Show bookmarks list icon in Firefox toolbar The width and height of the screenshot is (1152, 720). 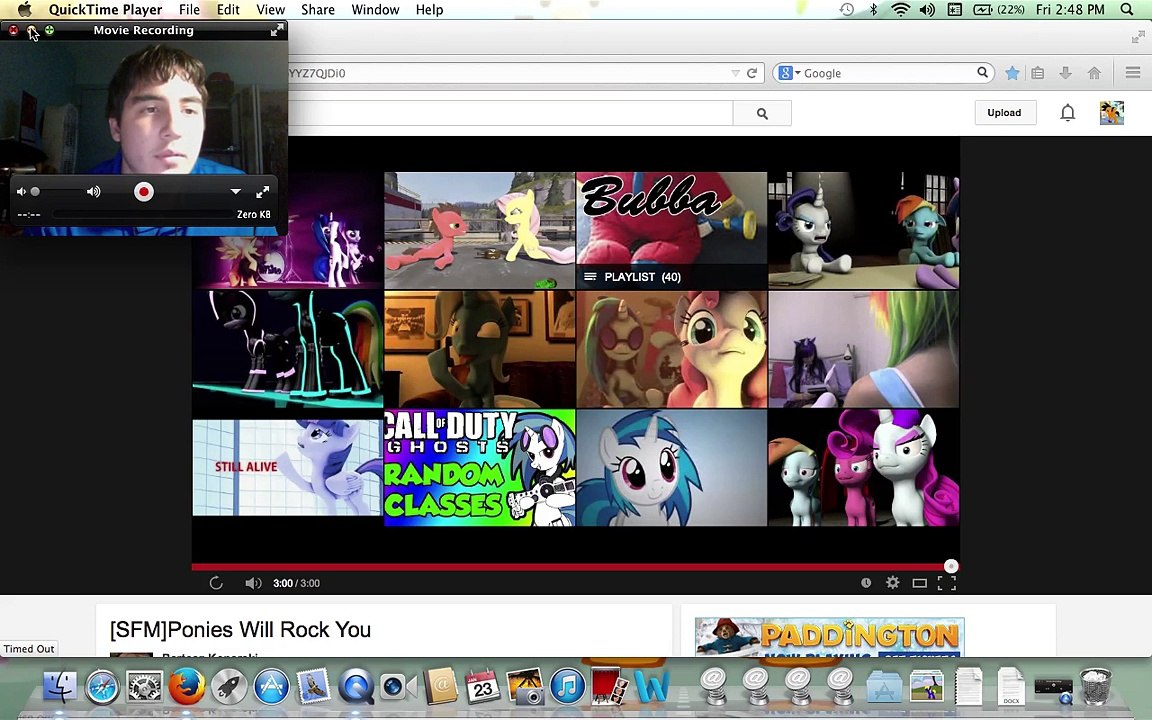point(1037,73)
